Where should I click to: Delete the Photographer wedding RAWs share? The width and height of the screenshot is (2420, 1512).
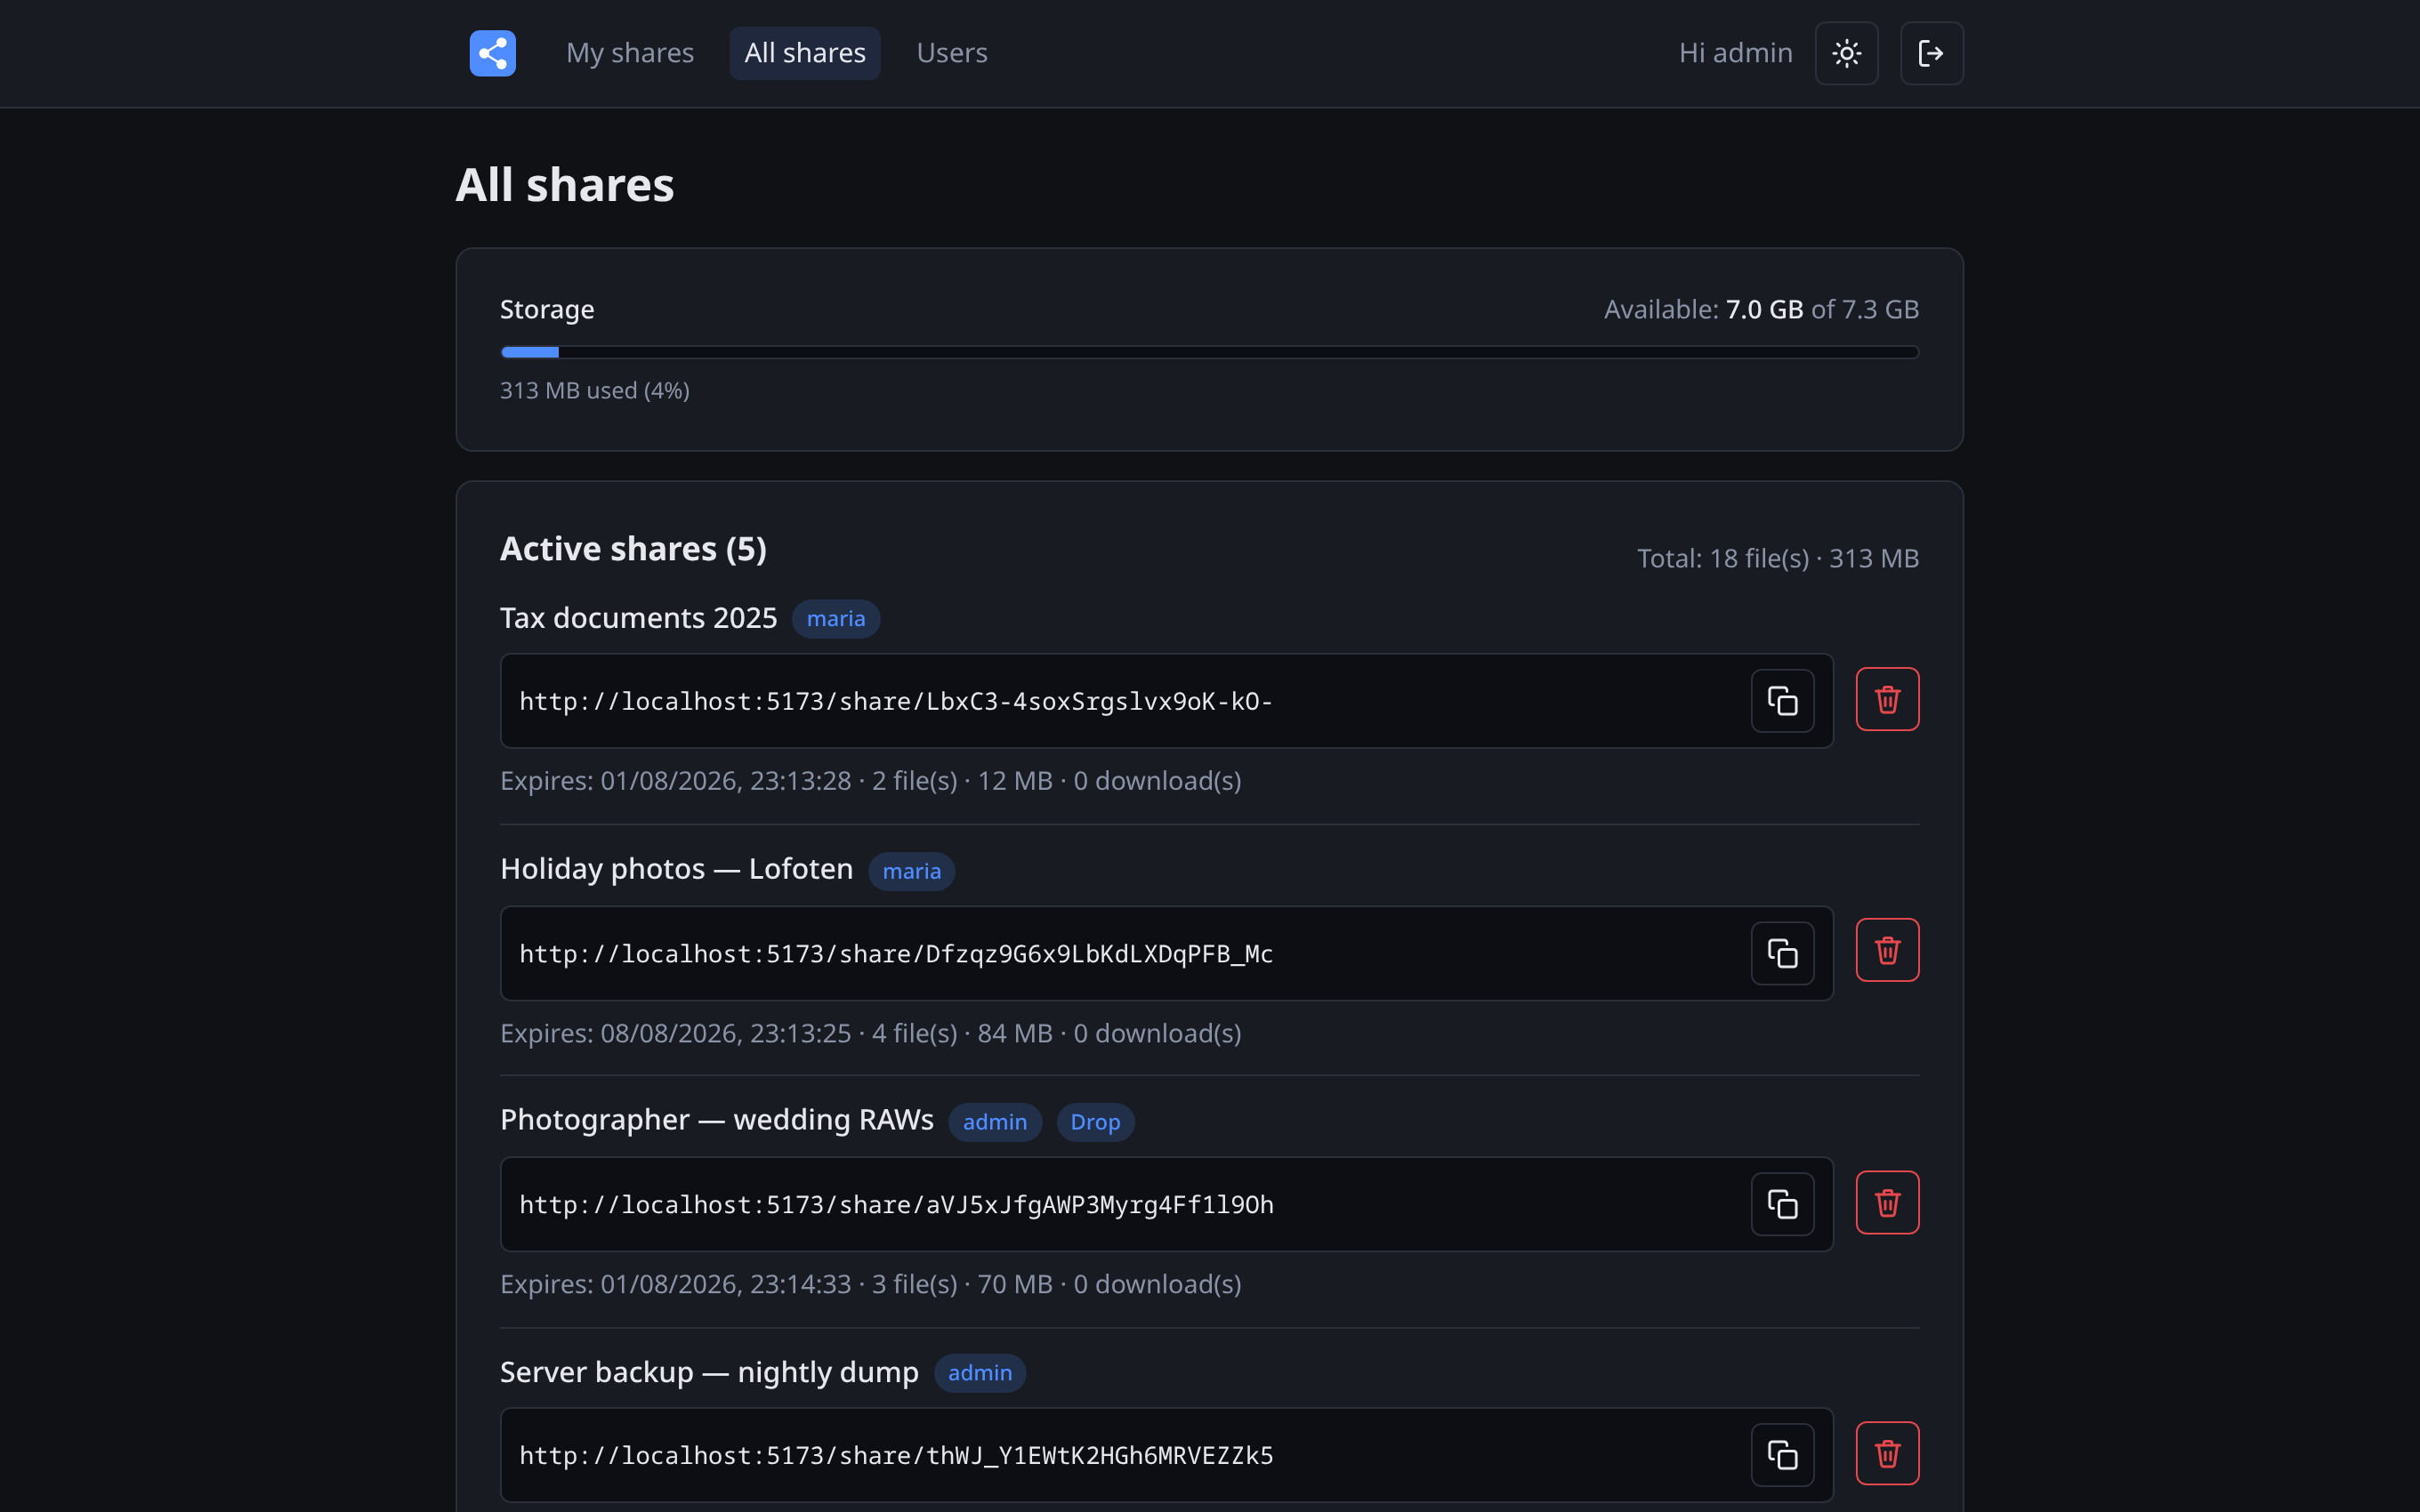coord(1887,1203)
